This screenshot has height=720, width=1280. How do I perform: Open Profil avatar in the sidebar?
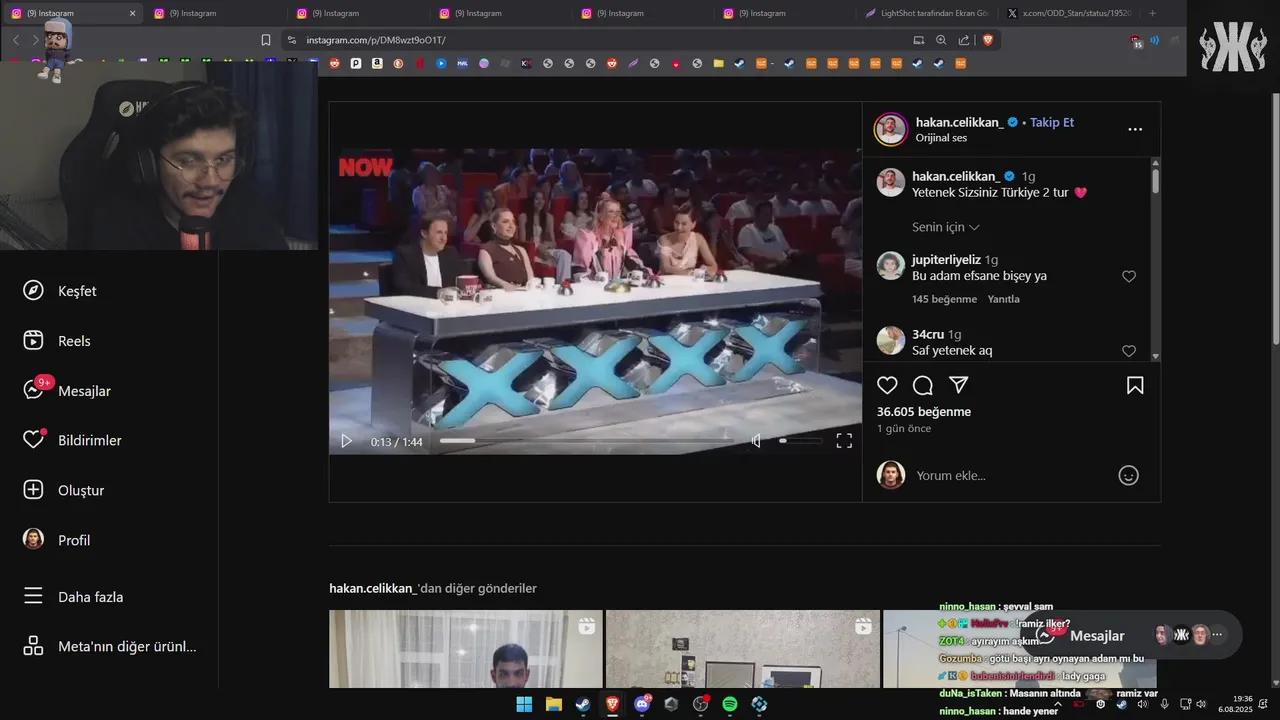[33, 539]
